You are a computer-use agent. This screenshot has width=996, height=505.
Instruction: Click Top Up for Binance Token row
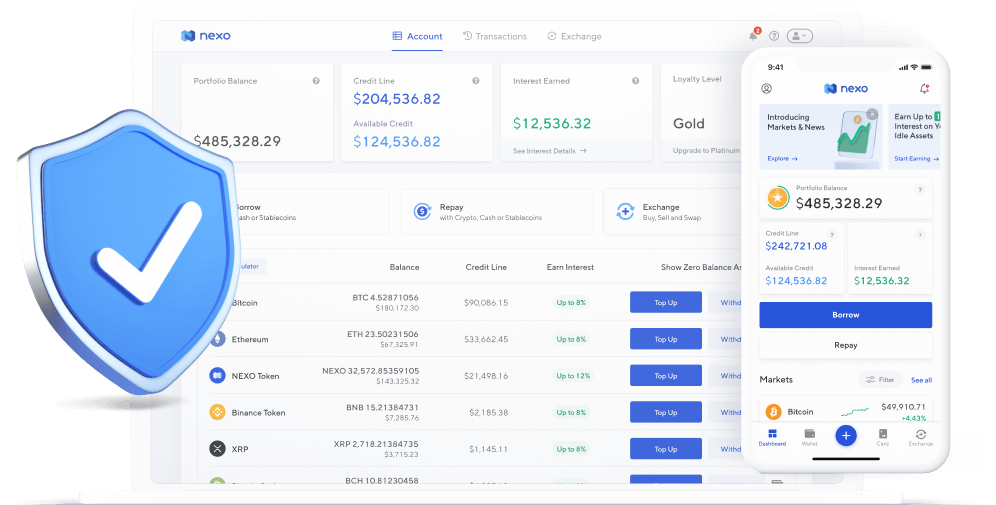666,412
